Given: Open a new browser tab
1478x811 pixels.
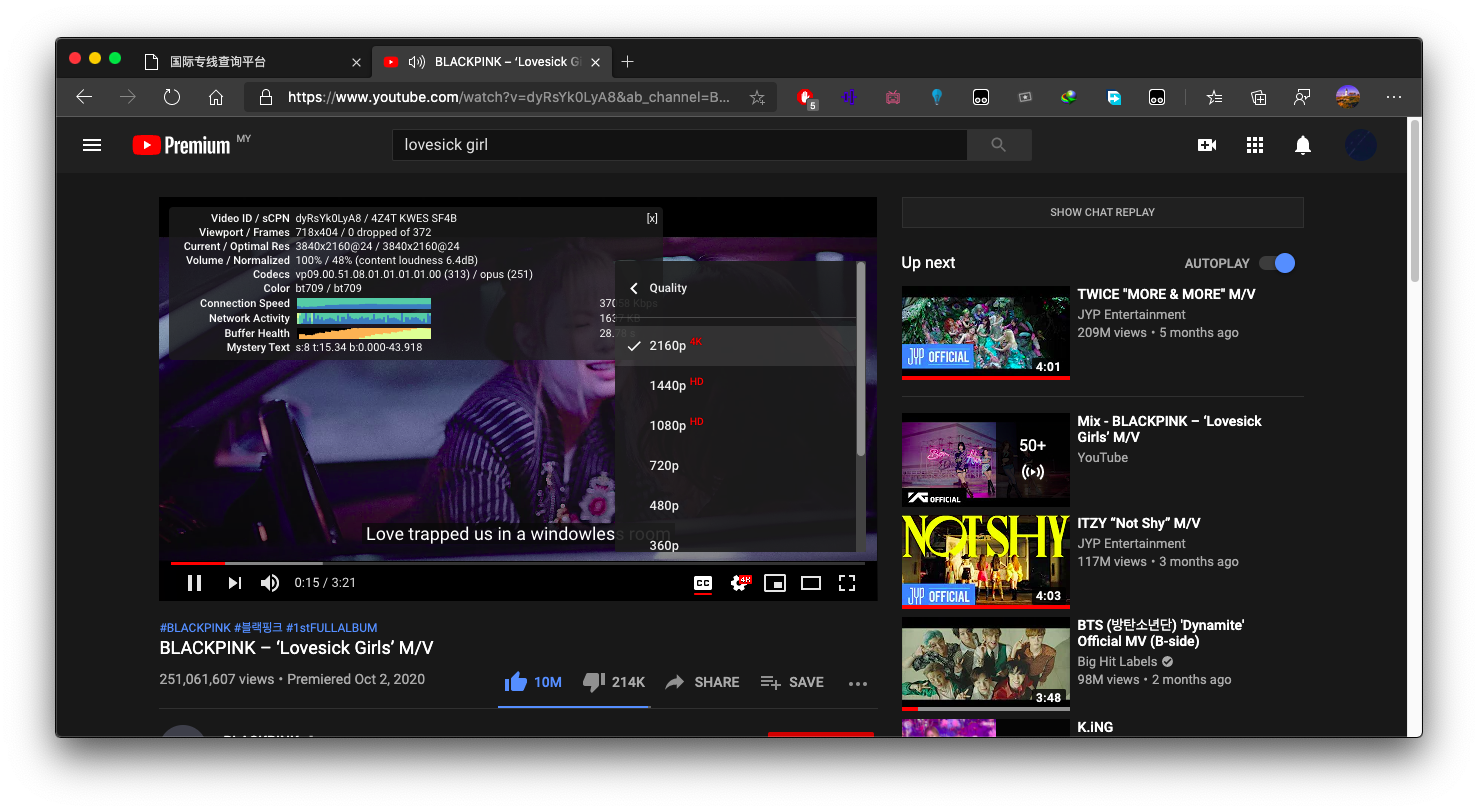Looking at the screenshot, I should click(627, 62).
